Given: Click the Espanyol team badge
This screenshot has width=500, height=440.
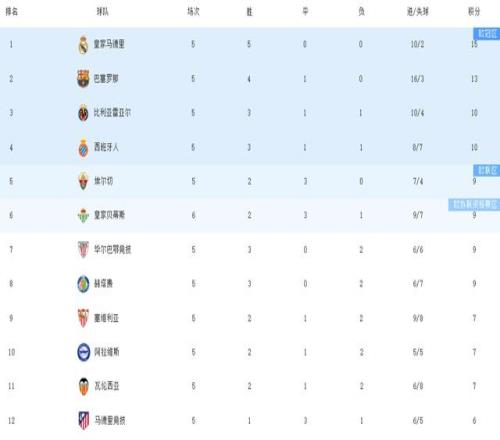Looking at the screenshot, I should click(x=83, y=147).
